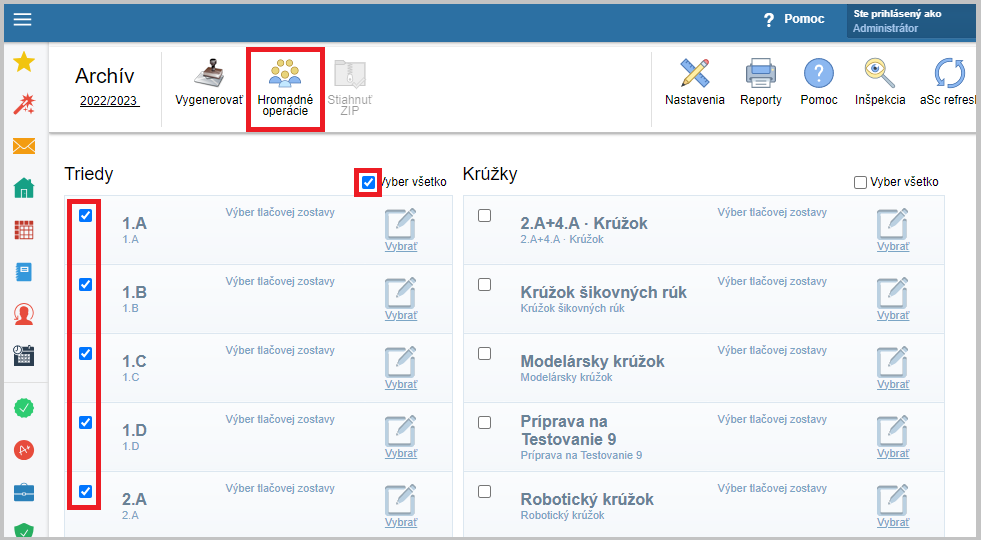Check Príprava na Testovanie 9 checkbox
The width and height of the screenshot is (981, 540).
(484, 422)
